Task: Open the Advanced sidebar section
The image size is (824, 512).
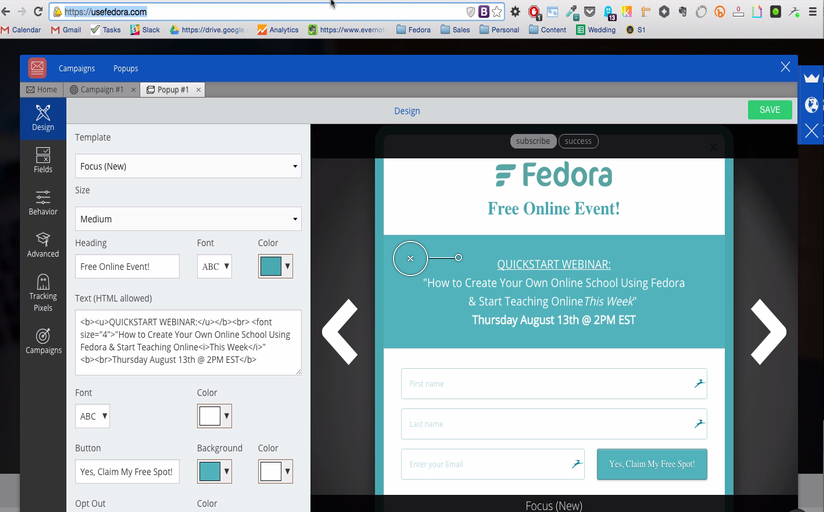Action: (x=43, y=244)
